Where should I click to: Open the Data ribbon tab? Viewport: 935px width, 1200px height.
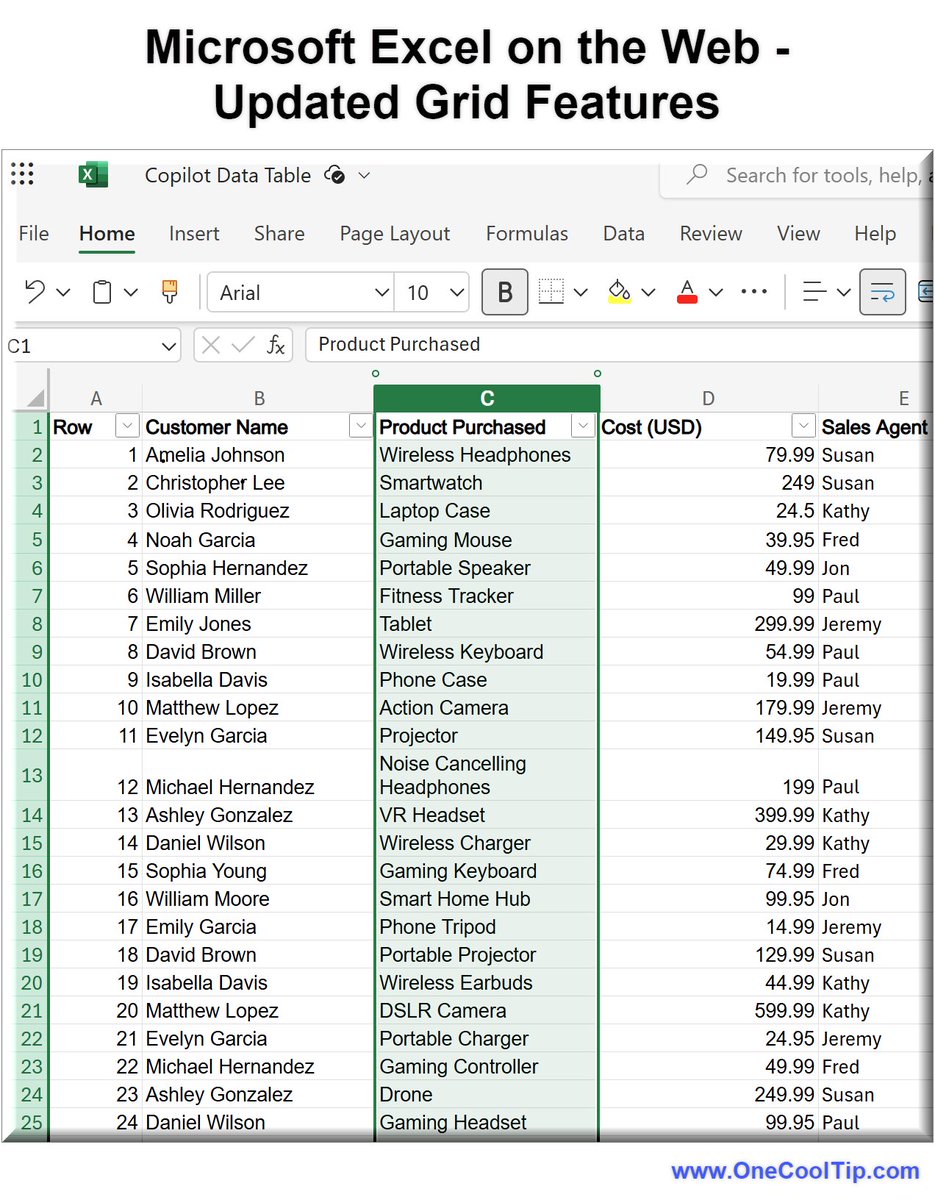pos(623,233)
